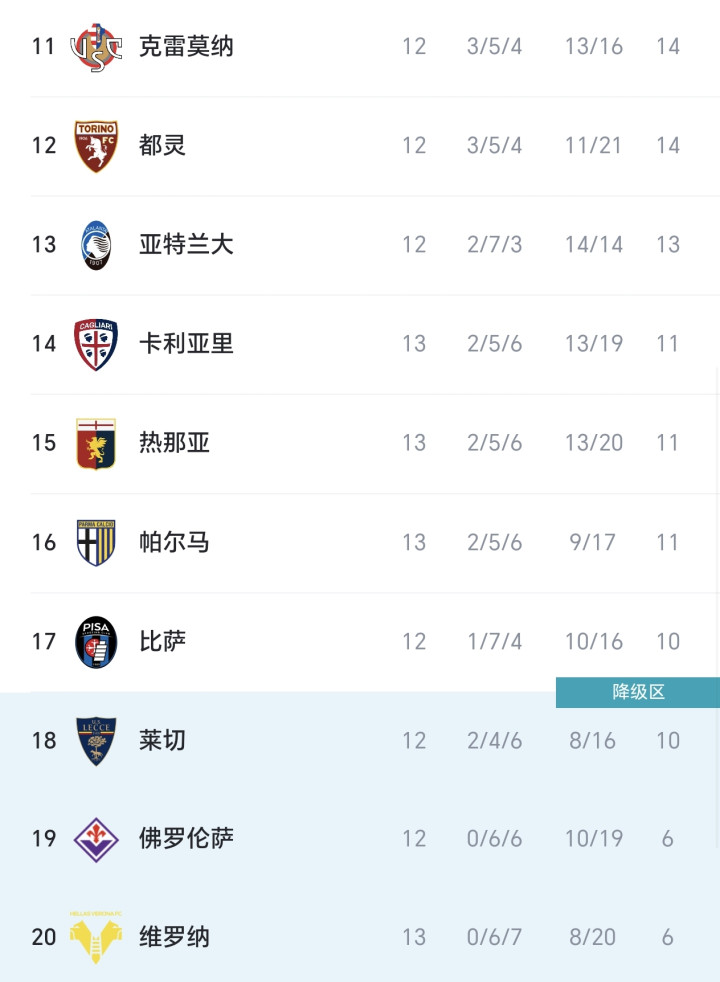Click the 热那亚 team name
The height and width of the screenshot is (982, 720).
click(x=174, y=443)
